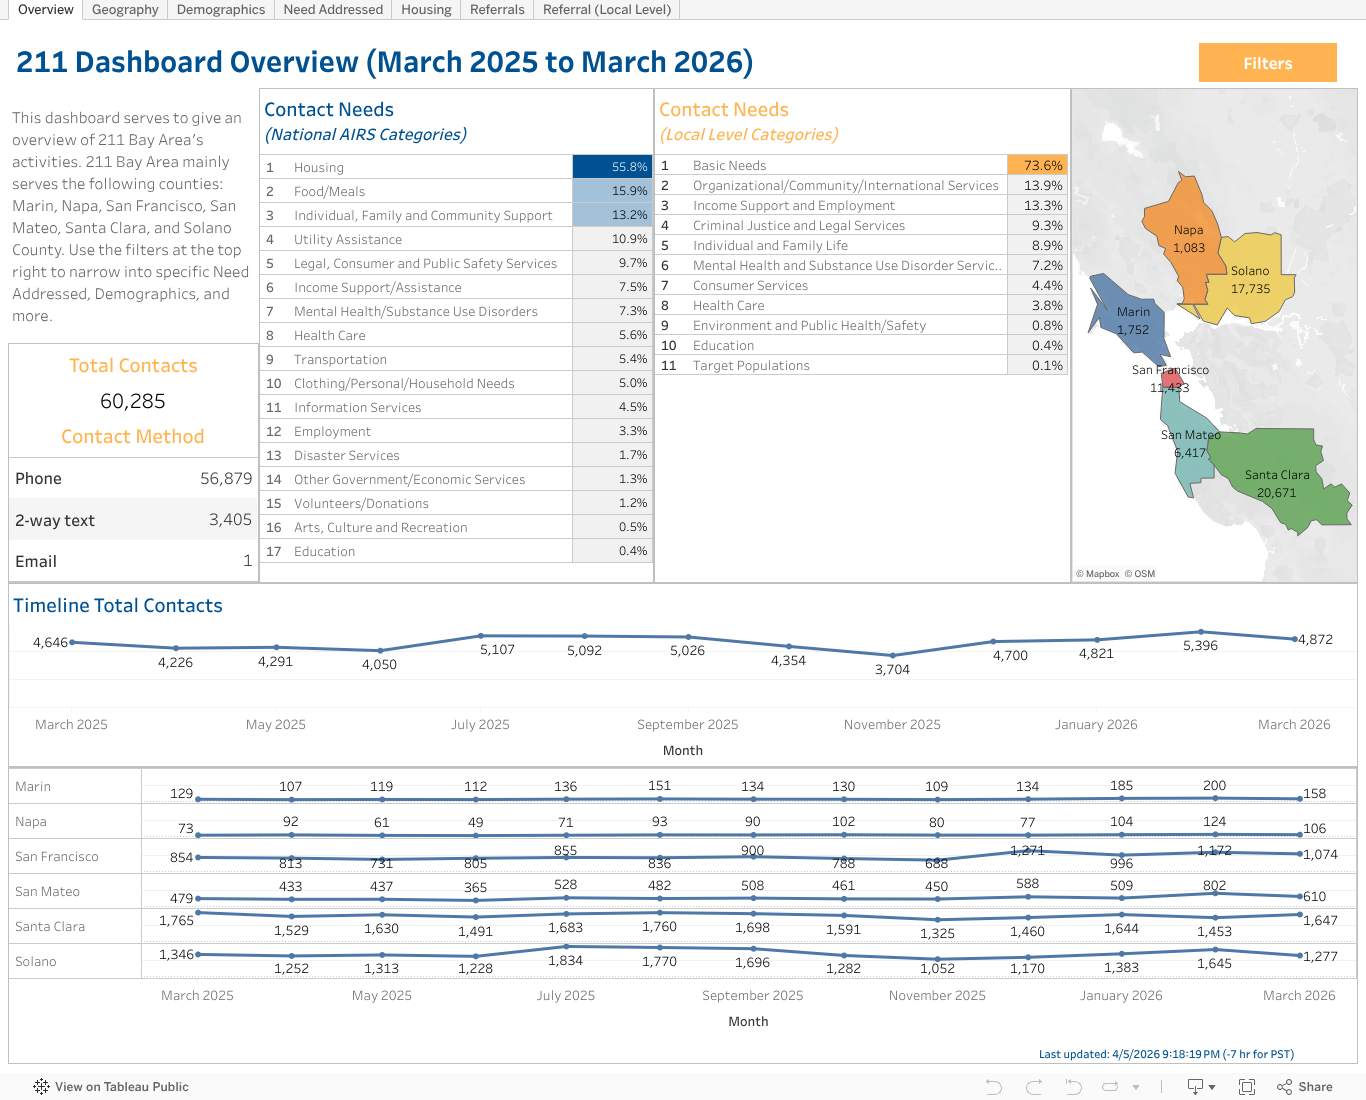Click the orange Filters button
The height and width of the screenshot is (1100, 1366).
tap(1267, 62)
